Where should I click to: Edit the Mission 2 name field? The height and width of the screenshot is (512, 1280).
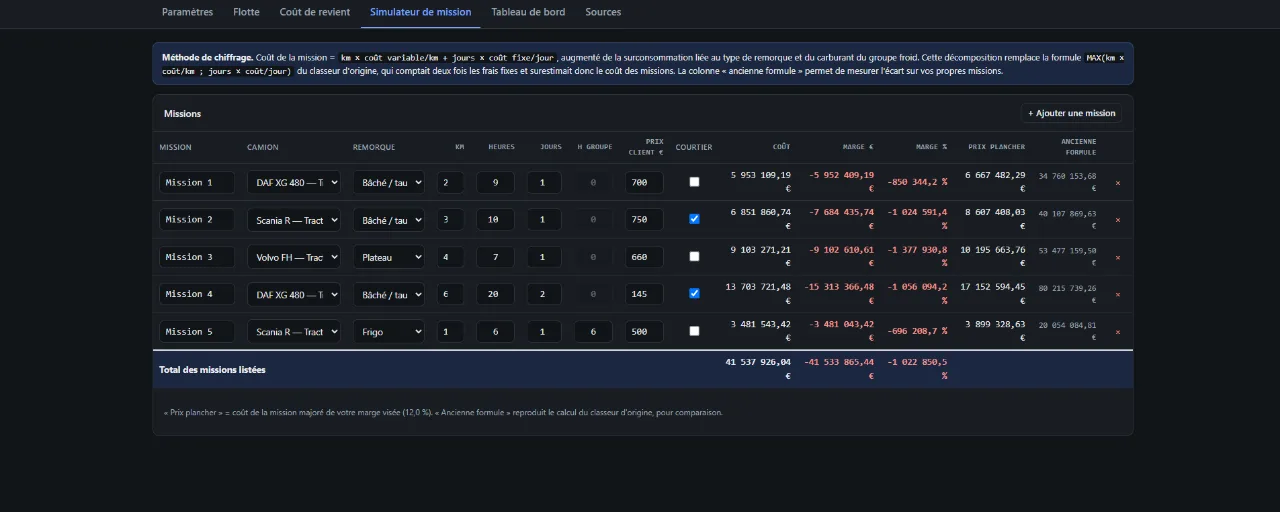[197, 219]
